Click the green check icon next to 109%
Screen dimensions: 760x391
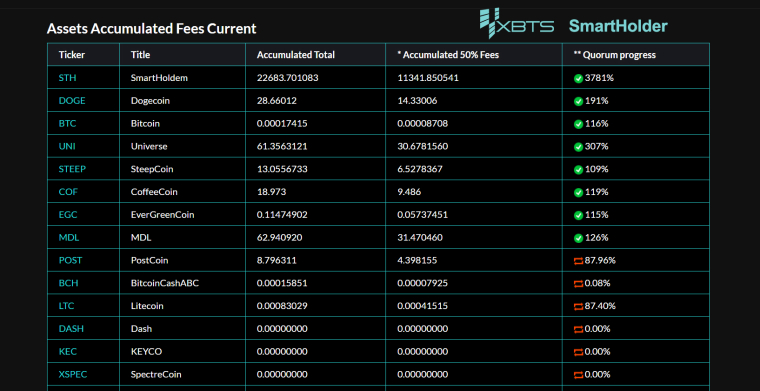click(x=578, y=170)
